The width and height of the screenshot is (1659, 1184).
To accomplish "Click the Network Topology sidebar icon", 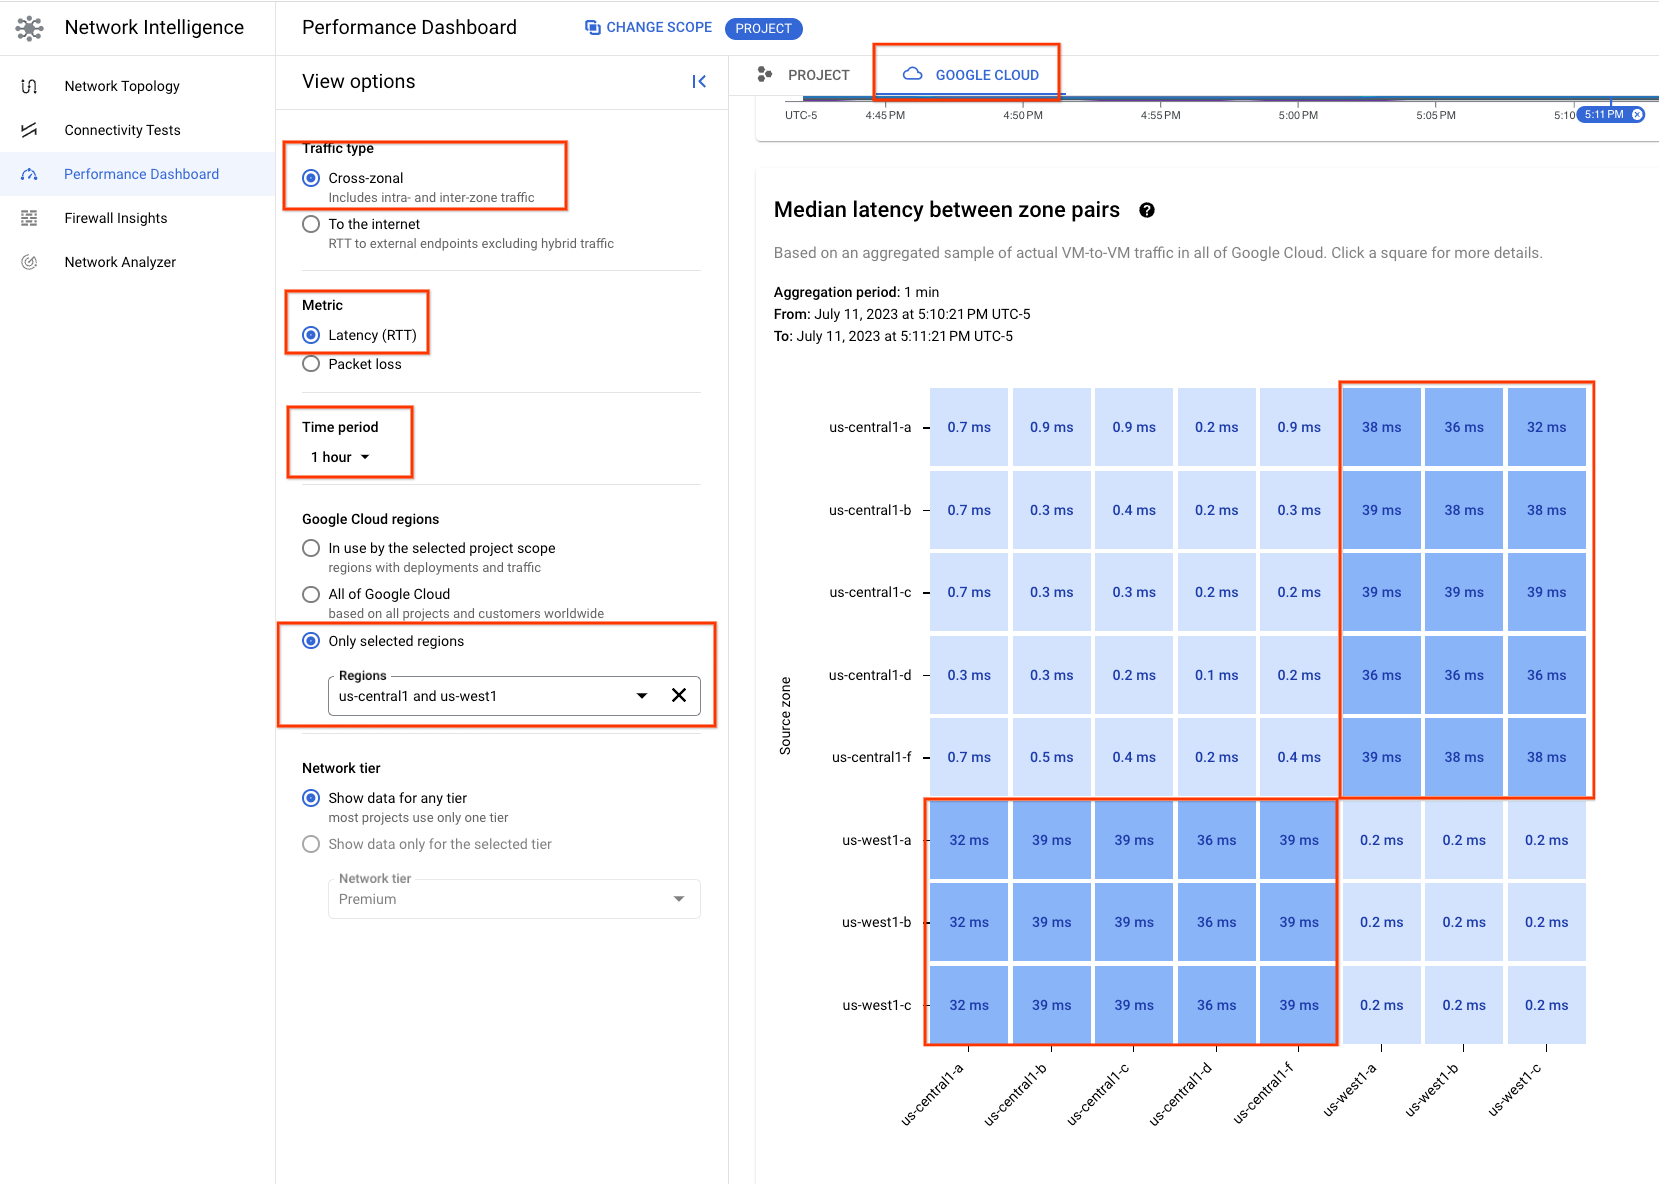I will click(x=29, y=86).
